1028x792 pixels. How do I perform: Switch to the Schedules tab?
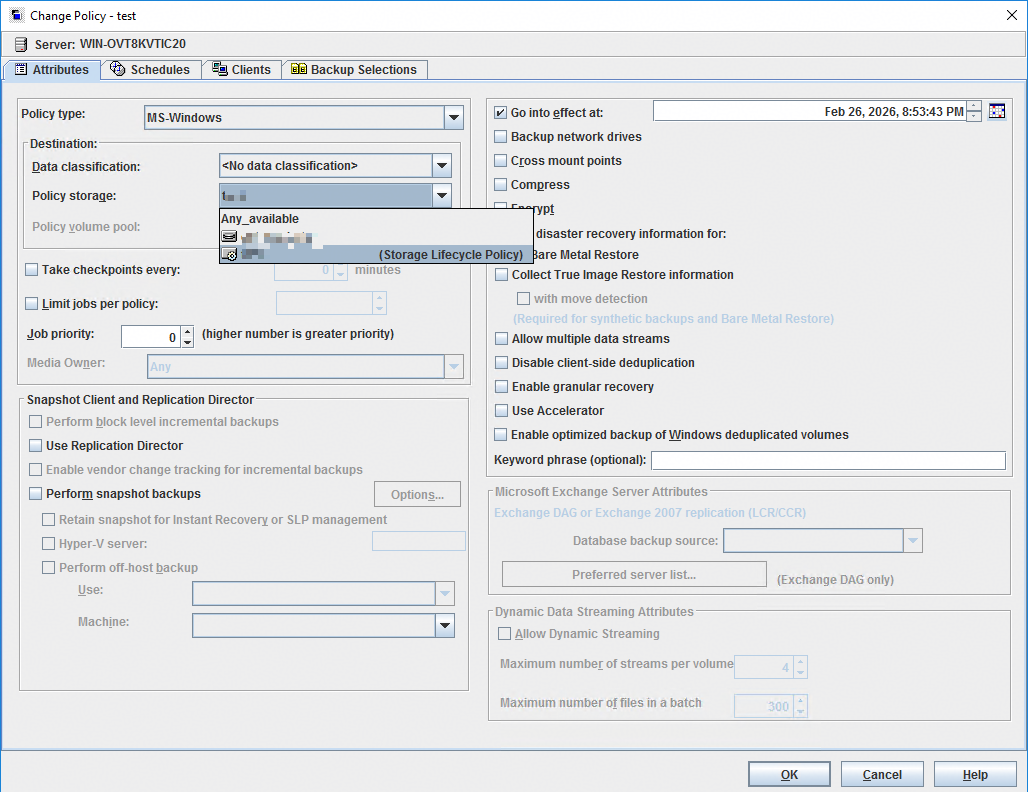pos(150,70)
